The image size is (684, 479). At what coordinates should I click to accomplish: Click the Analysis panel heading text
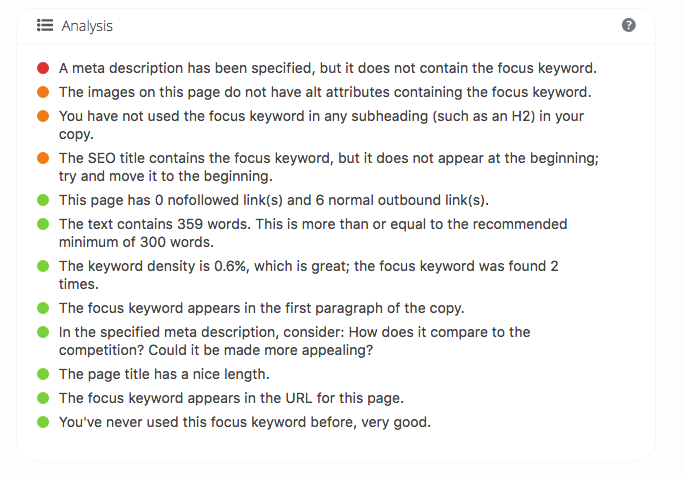click(x=87, y=26)
